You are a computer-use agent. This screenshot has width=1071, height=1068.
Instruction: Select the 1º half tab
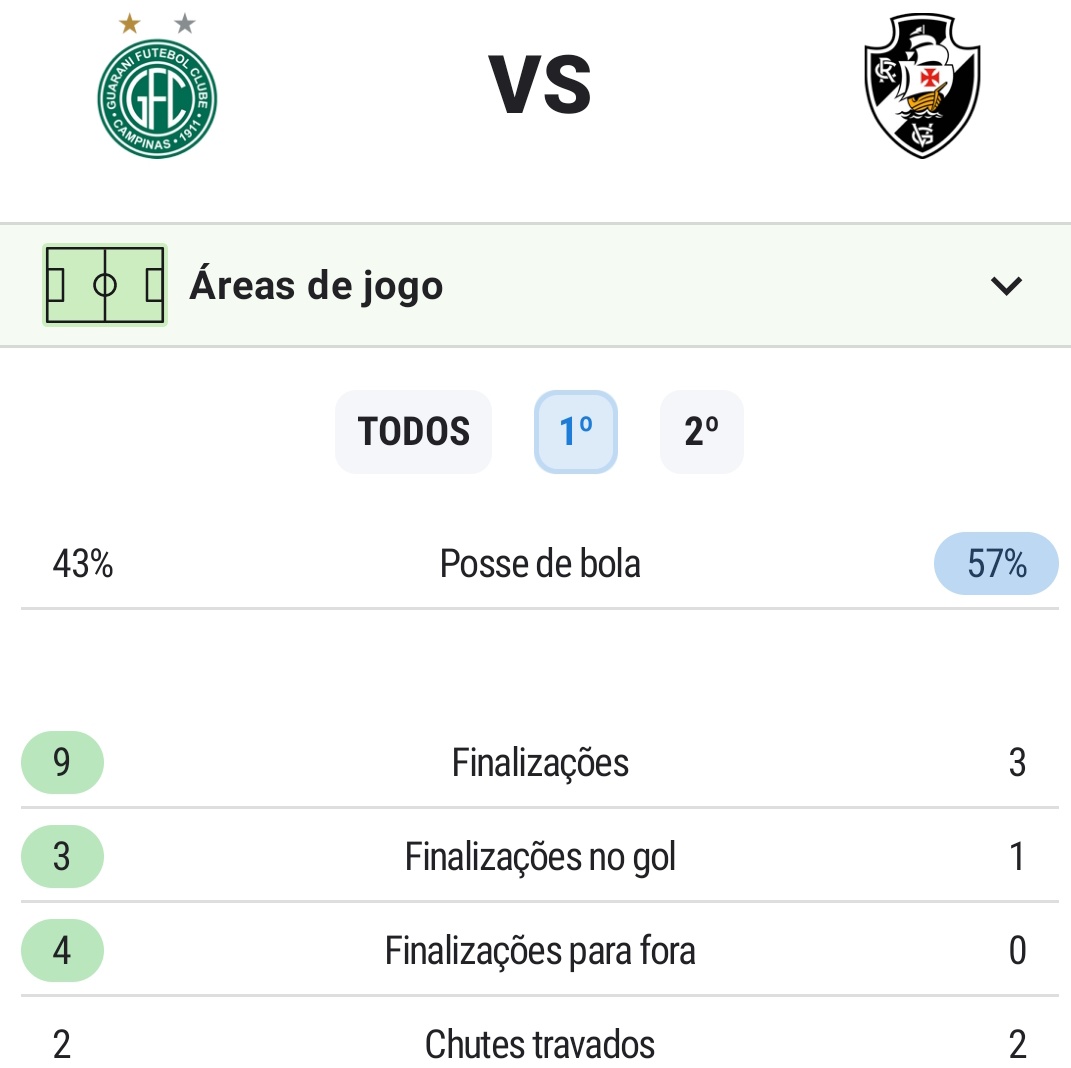[576, 432]
